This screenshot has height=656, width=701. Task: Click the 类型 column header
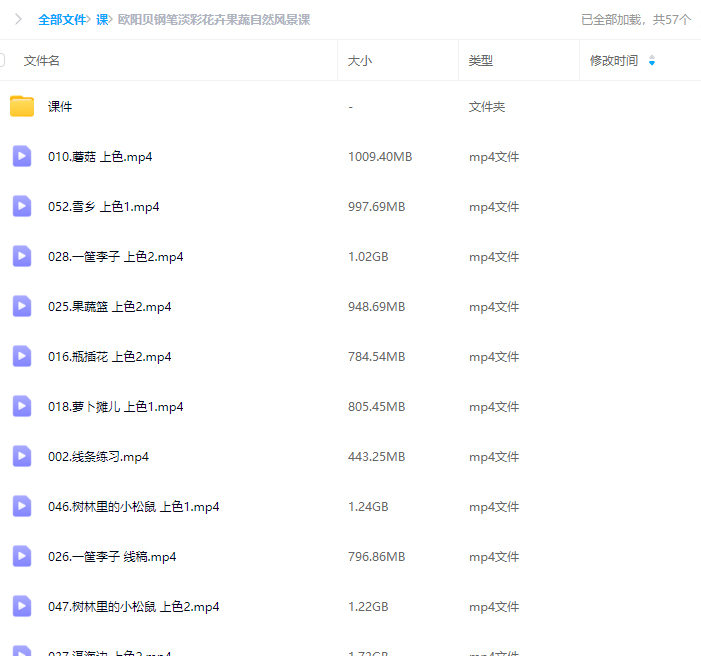click(x=480, y=61)
